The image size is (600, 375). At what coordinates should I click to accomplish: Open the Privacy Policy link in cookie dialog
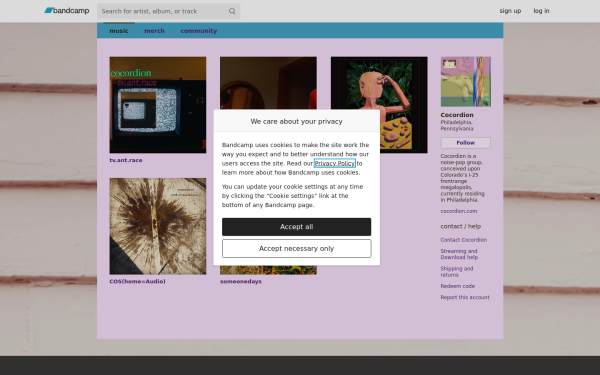pyautogui.click(x=334, y=163)
